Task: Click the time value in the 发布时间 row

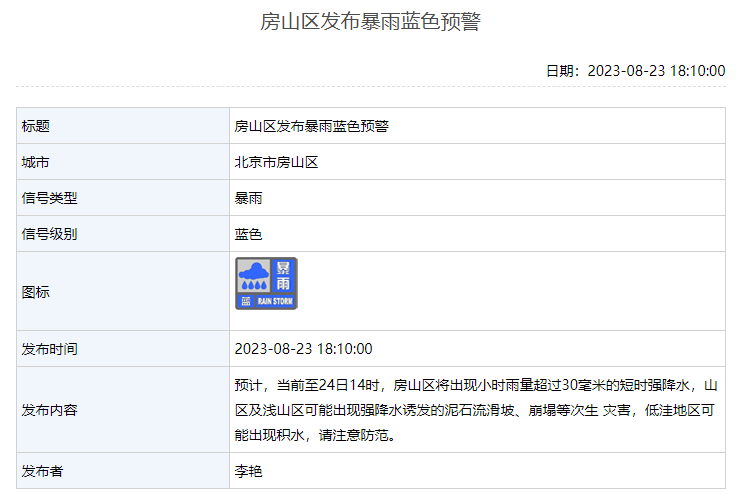Action: point(303,349)
